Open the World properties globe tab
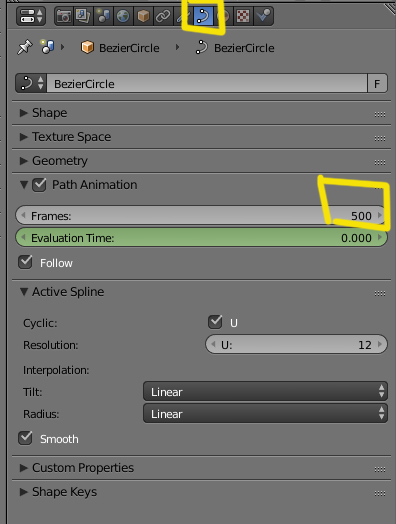 click(123, 16)
